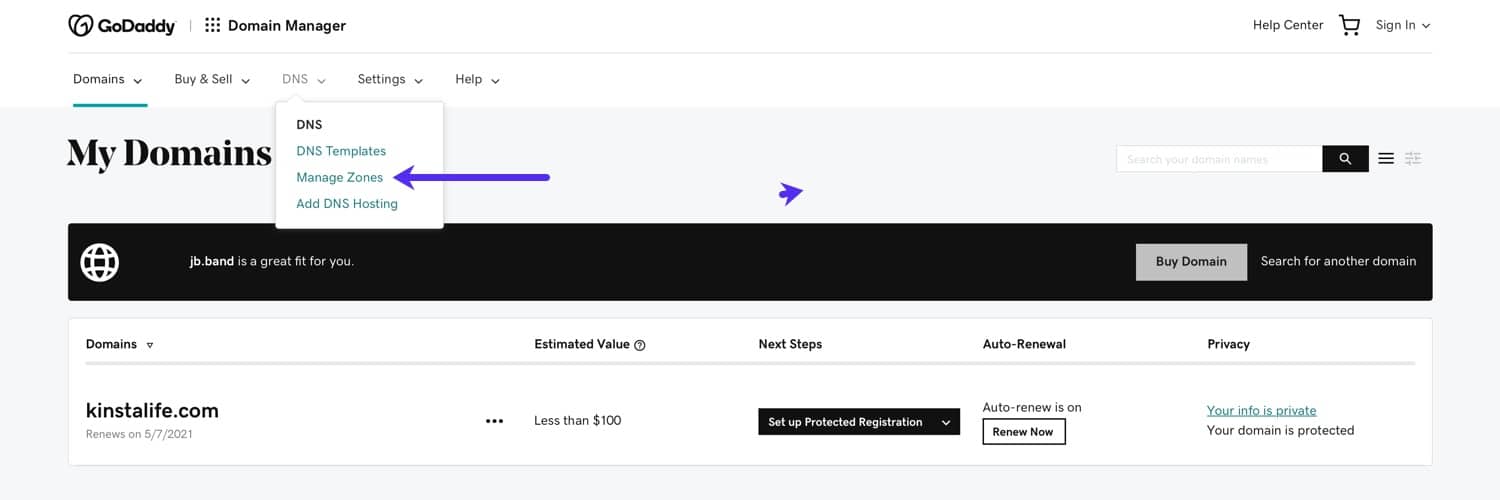Open the filter sliders icon
The height and width of the screenshot is (500, 1500).
point(1413,159)
